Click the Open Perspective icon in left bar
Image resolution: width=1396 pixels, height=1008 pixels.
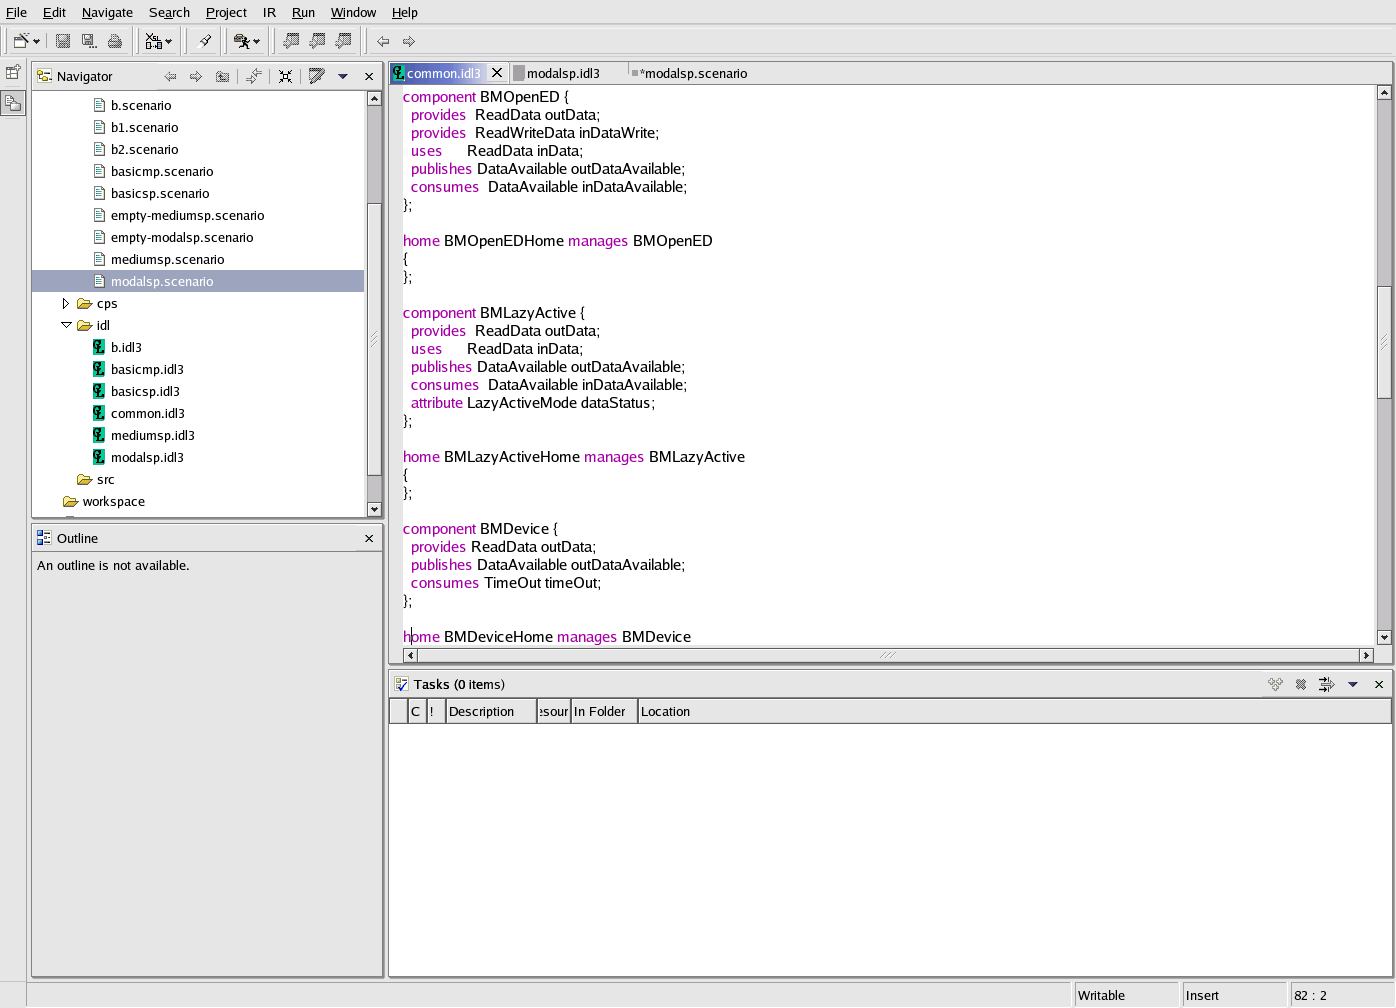click(x=13, y=72)
